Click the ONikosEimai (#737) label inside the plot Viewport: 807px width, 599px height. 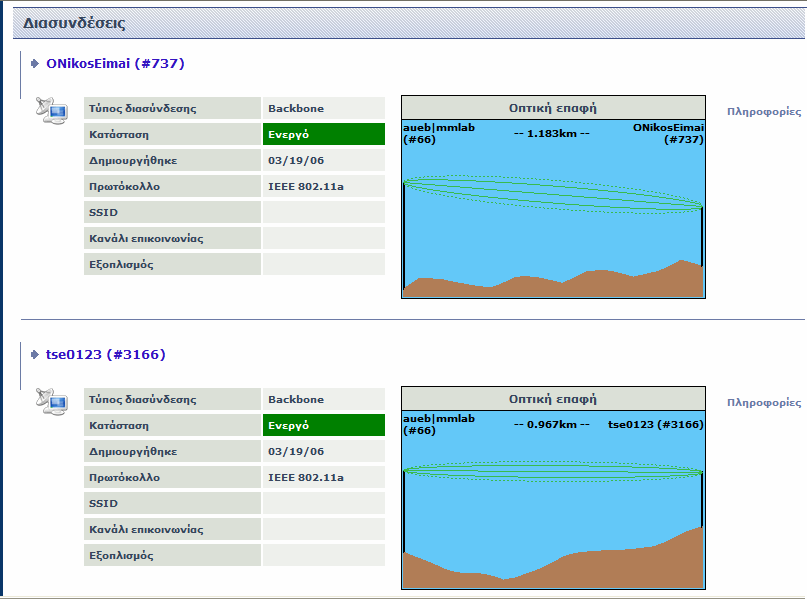click(x=668, y=133)
